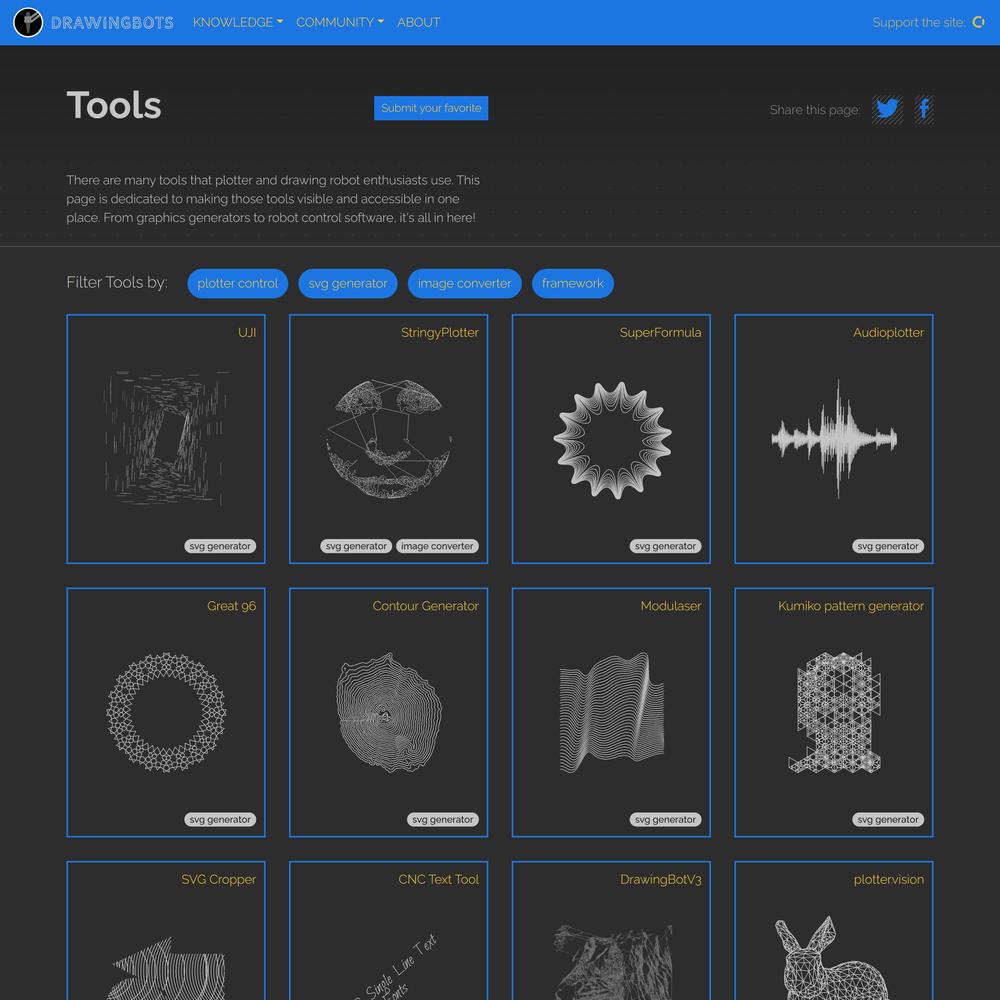Share this page on Facebook
1000x1000 pixels.
pyautogui.click(x=923, y=110)
